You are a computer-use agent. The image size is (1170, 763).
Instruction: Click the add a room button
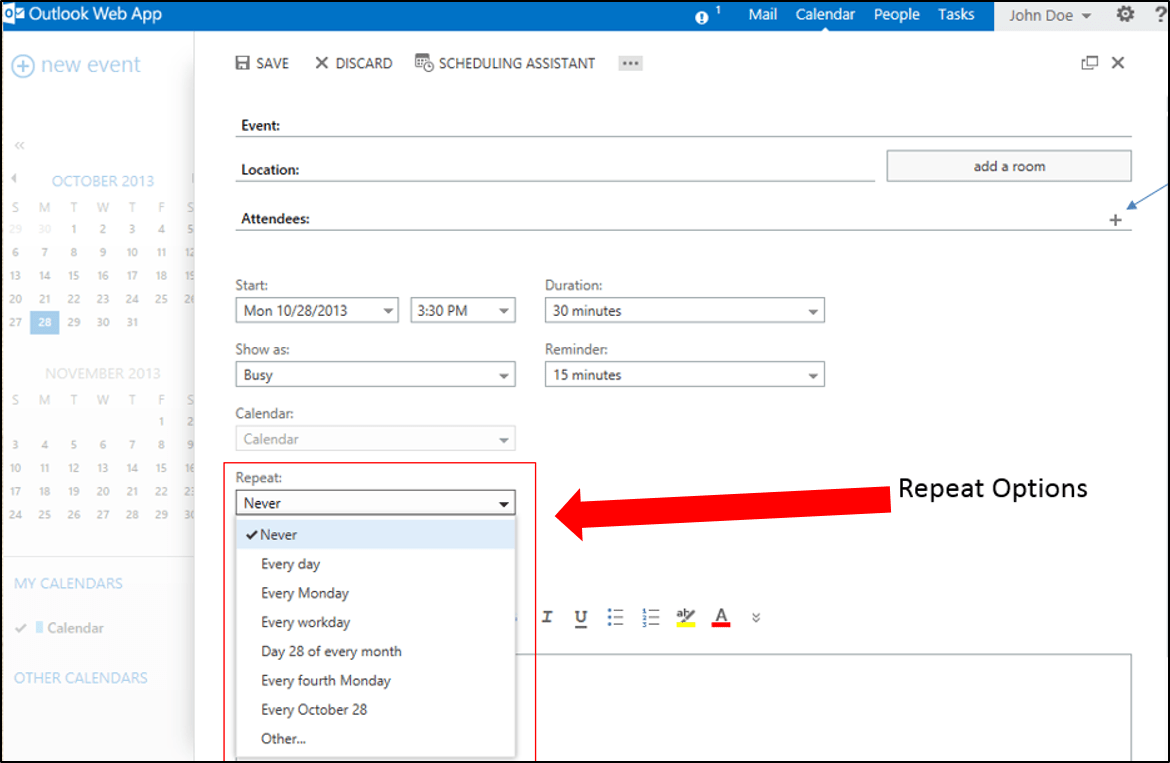pos(1009,166)
